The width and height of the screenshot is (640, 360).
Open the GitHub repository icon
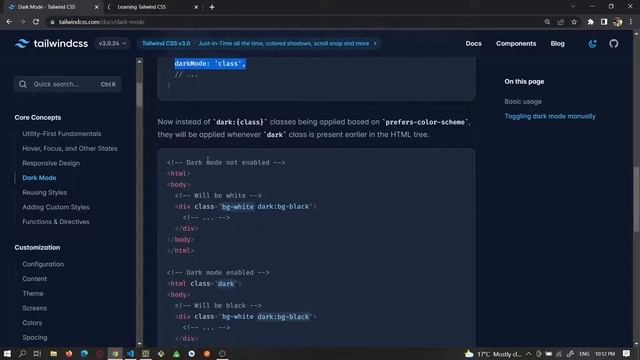pyautogui.click(x=613, y=44)
